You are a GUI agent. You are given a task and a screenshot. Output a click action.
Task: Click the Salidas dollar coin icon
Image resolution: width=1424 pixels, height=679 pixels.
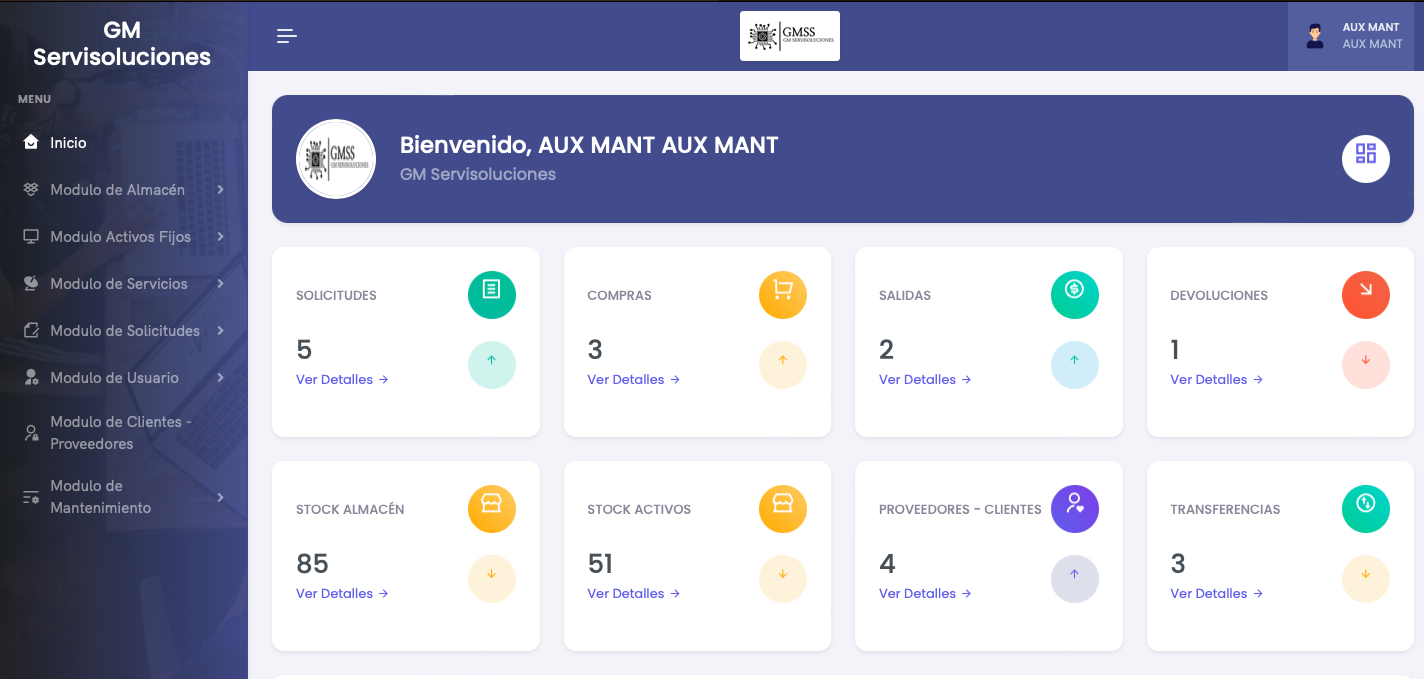coord(1074,295)
